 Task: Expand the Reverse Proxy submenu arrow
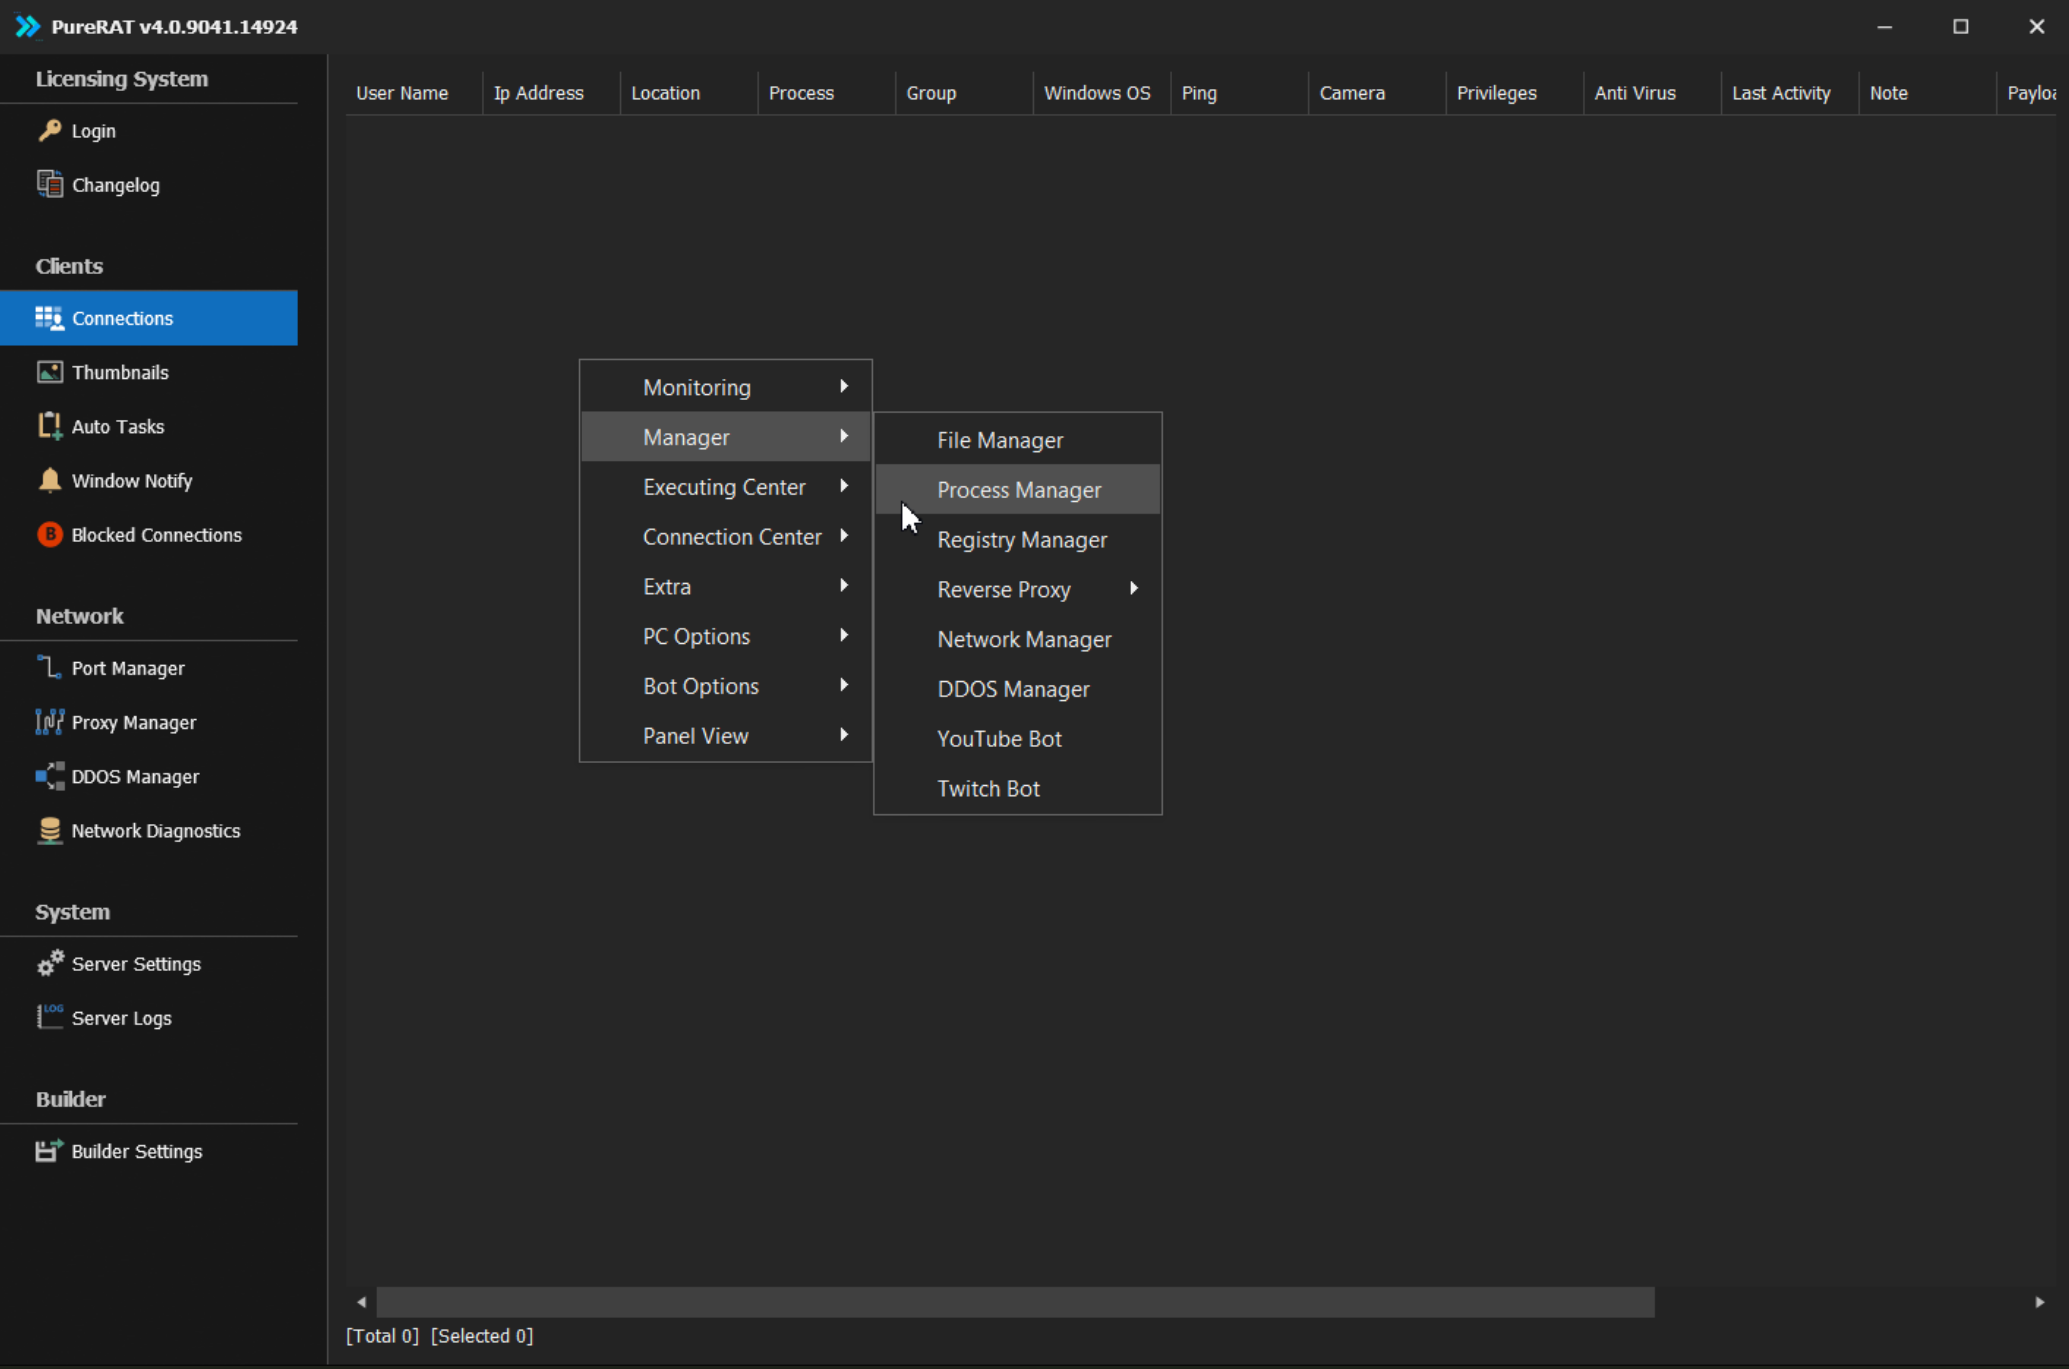click(1134, 588)
